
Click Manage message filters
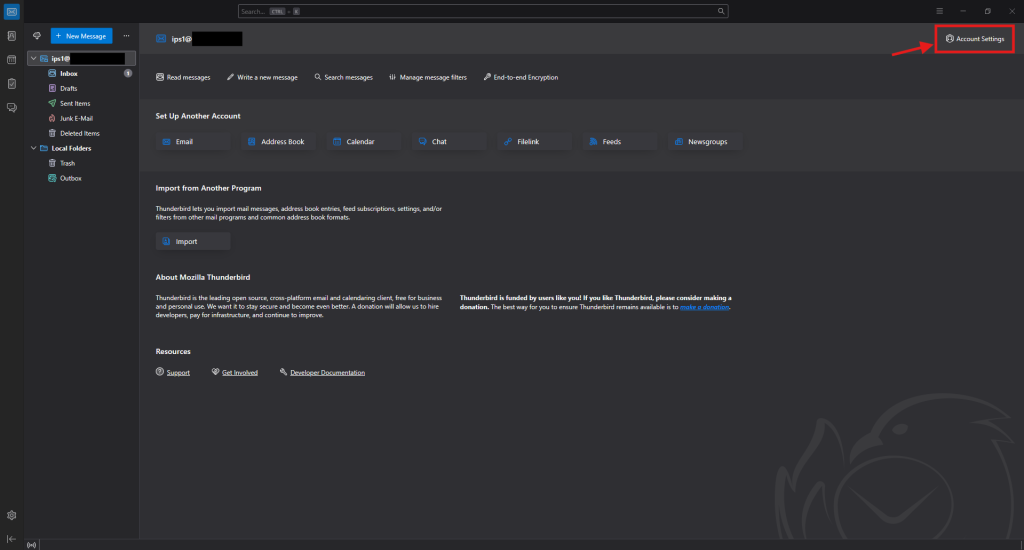(428, 77)
